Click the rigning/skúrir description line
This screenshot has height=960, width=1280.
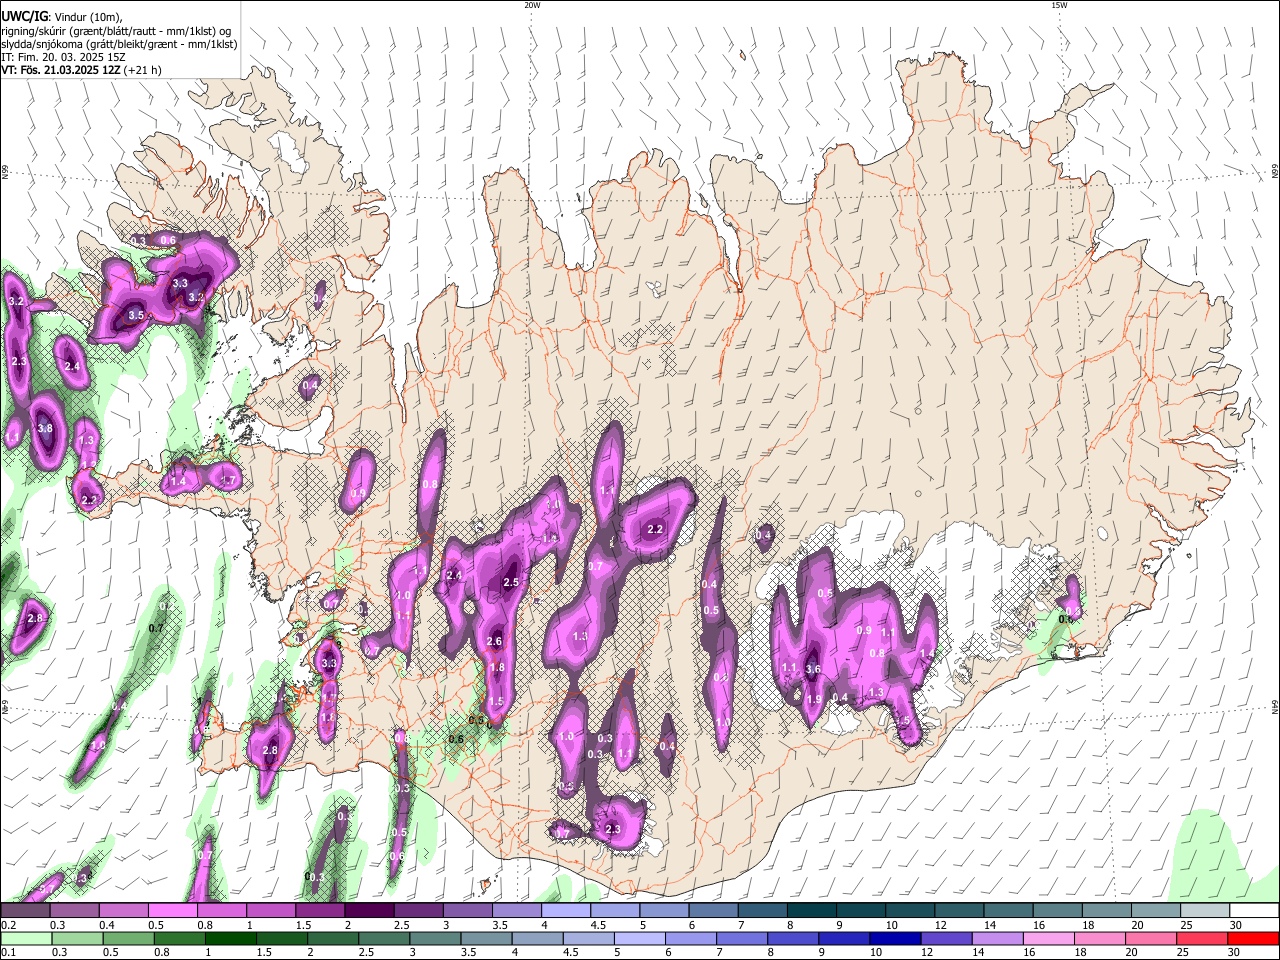116,30
